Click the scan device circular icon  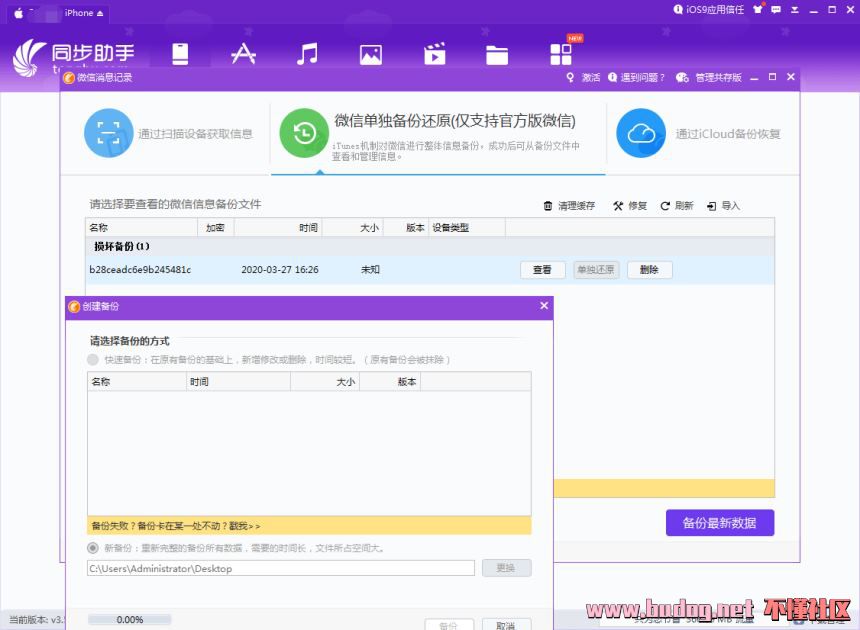(x=108, y=133)
